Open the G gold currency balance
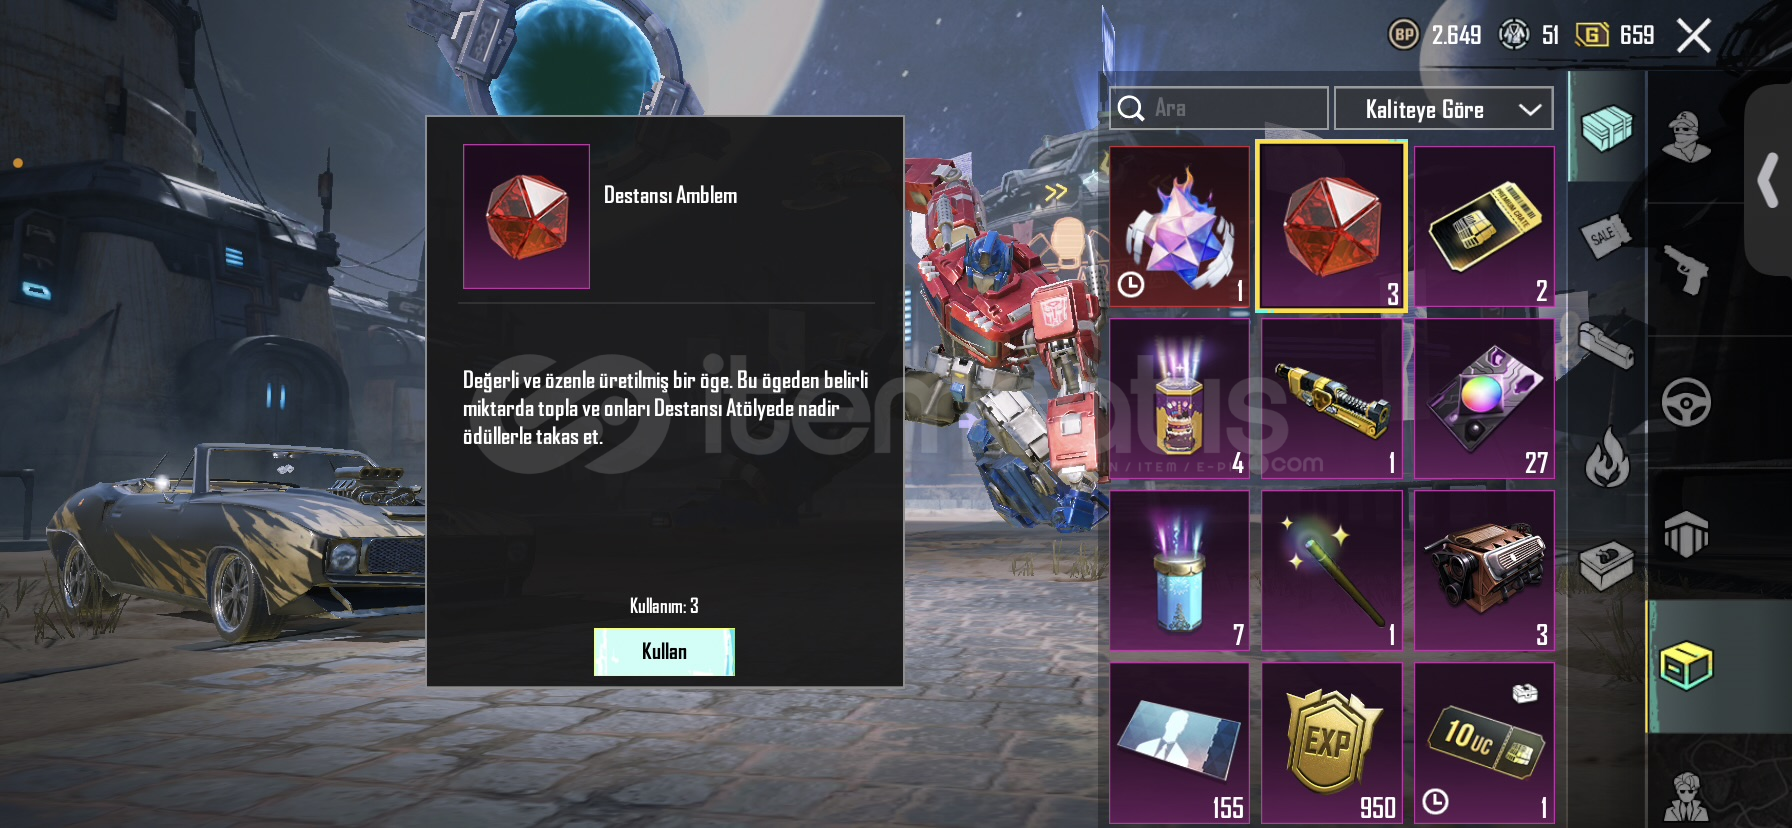Viewport: 1792px width, 828px height. click(1615, 35)
